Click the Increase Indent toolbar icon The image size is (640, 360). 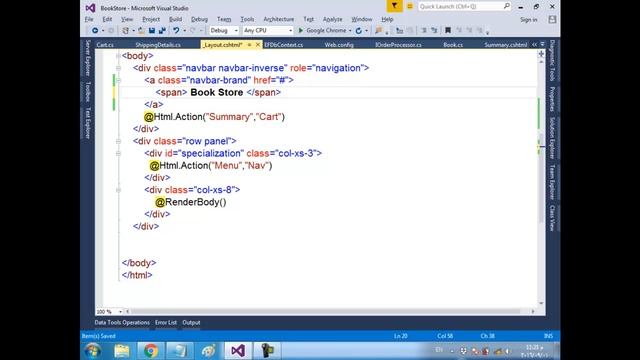434,31
